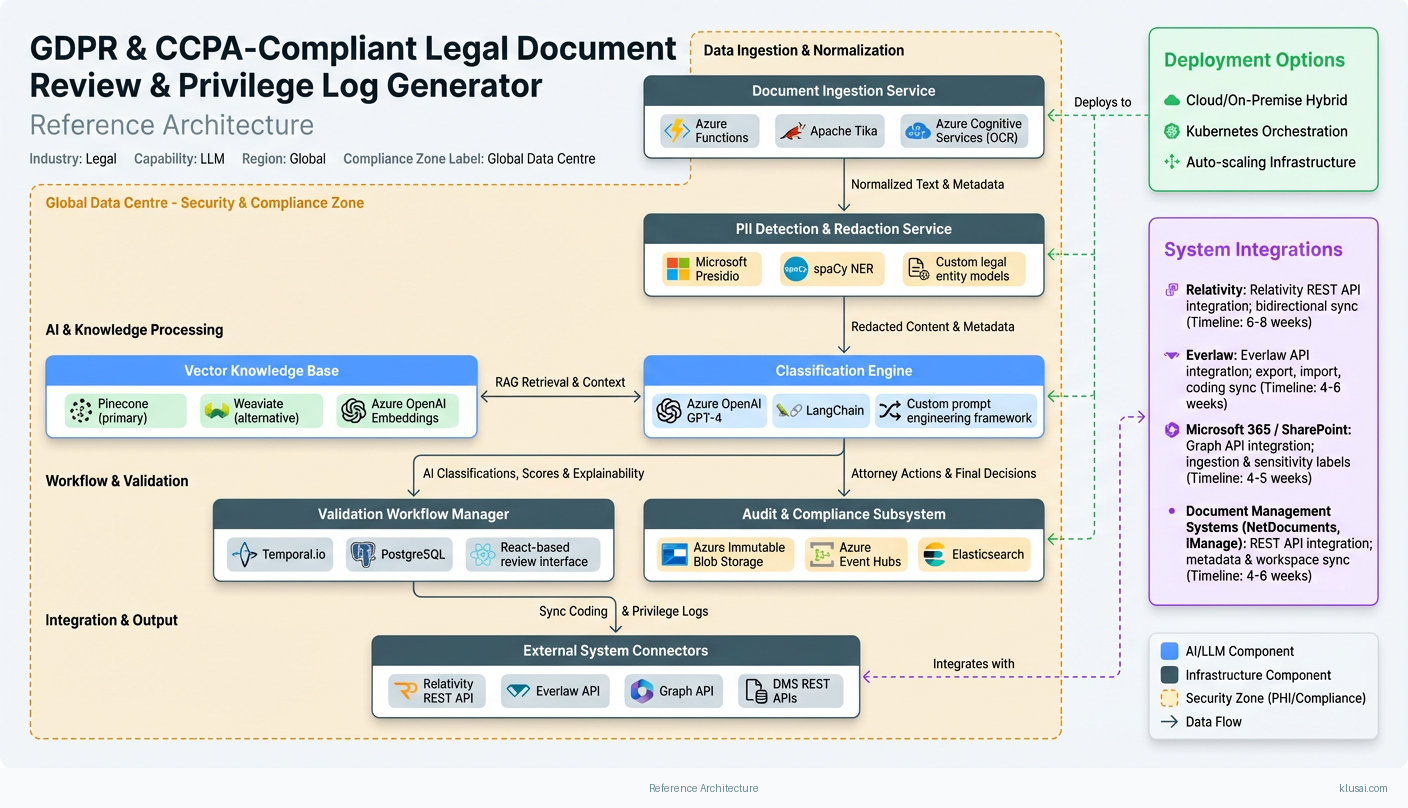
Task: Select the Classification Engine header
Action: [x=843, y=371]
